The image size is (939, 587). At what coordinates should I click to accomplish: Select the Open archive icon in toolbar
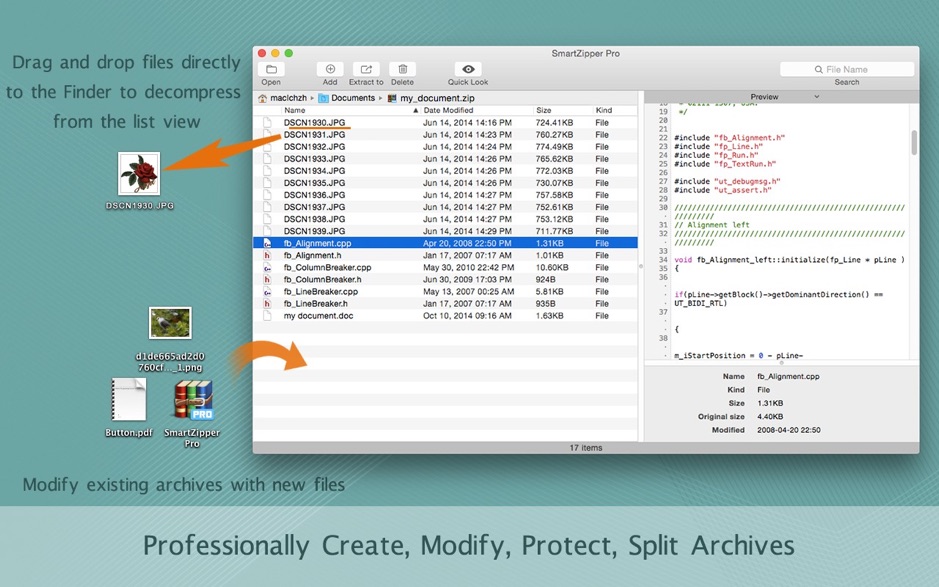270,67
